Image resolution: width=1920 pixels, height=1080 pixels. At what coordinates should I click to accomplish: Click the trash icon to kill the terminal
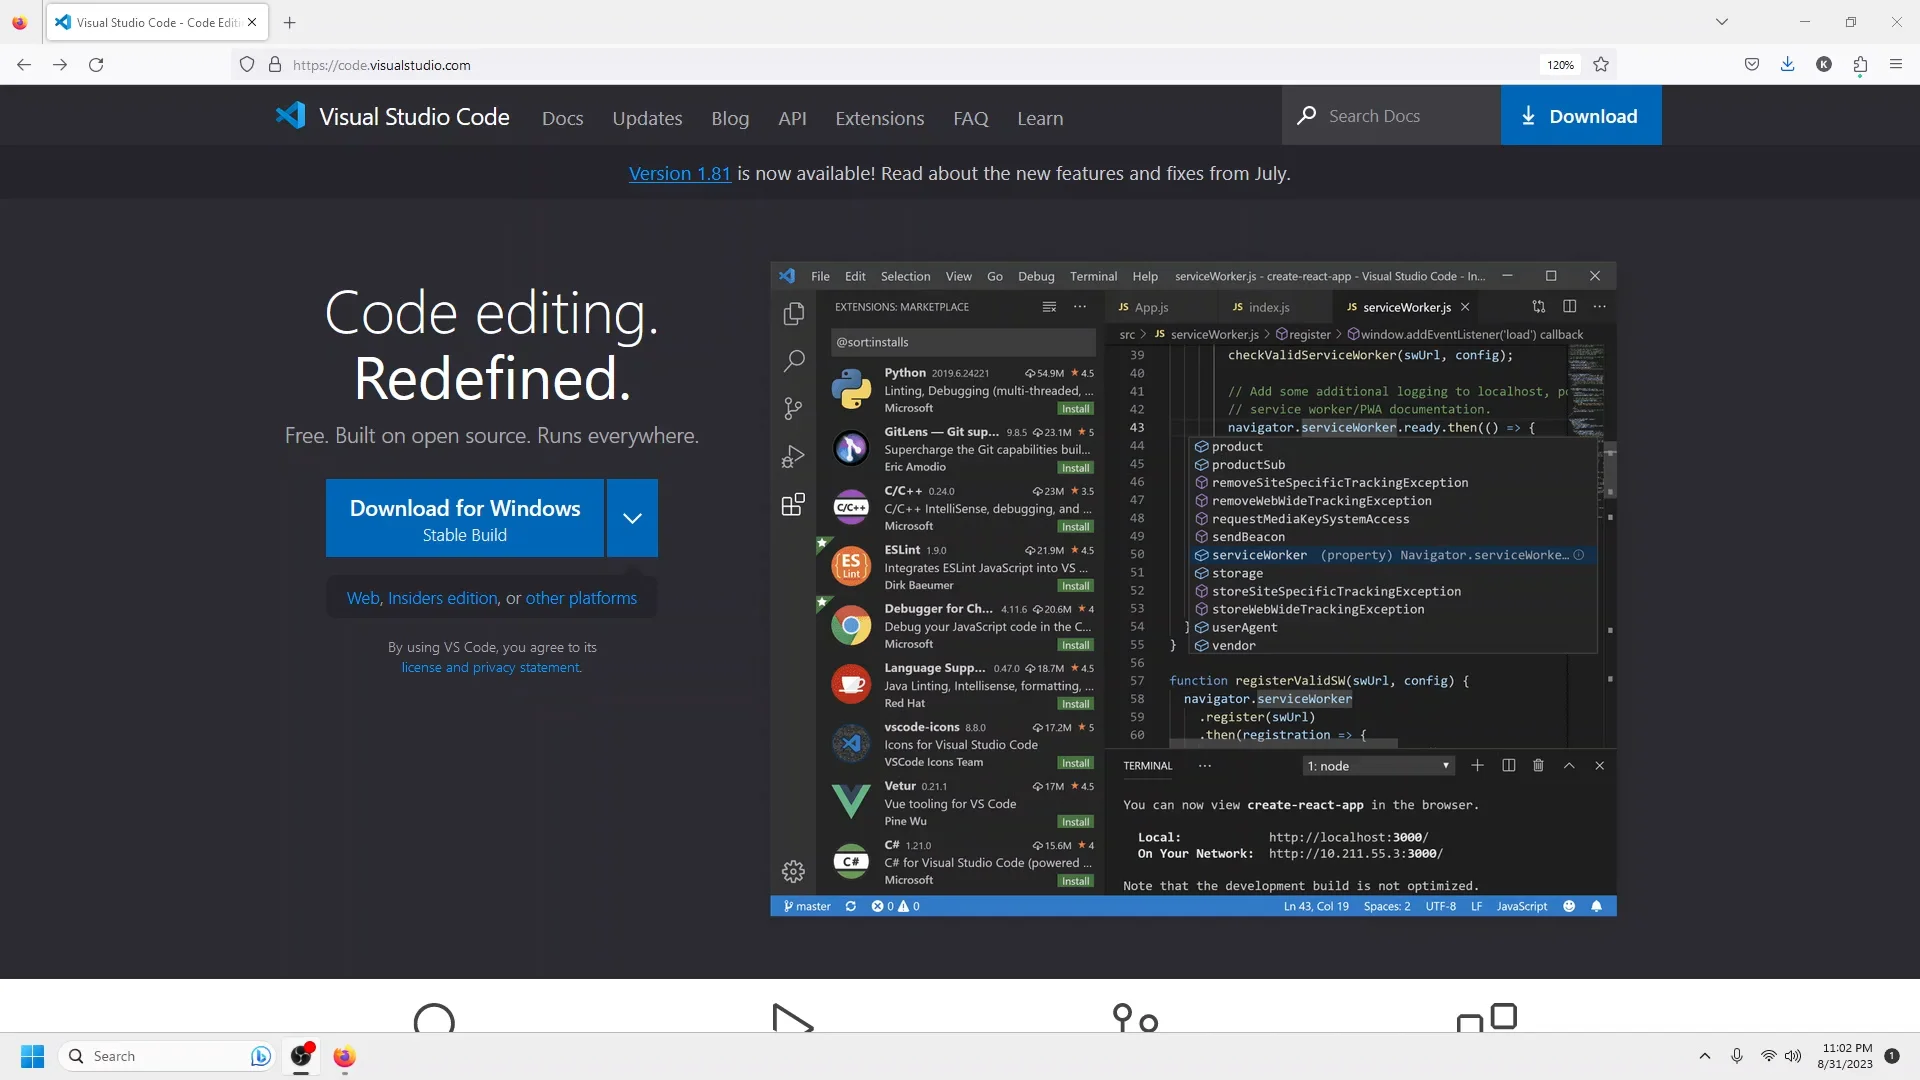(1538, 765)
